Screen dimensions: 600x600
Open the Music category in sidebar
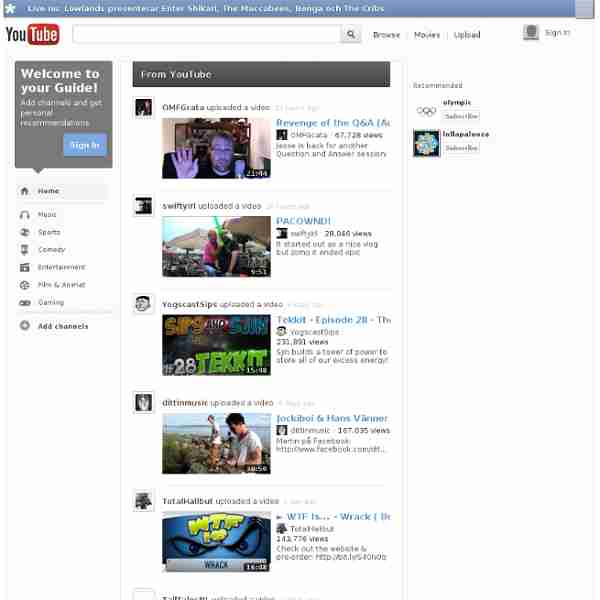(47, 215)
